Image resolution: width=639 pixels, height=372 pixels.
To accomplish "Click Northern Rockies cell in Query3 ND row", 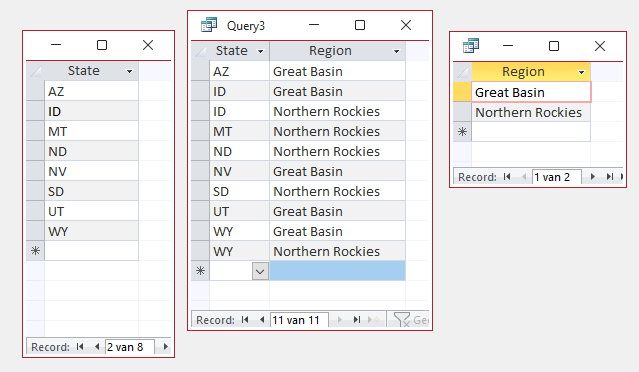I will [x=337, y=151].
